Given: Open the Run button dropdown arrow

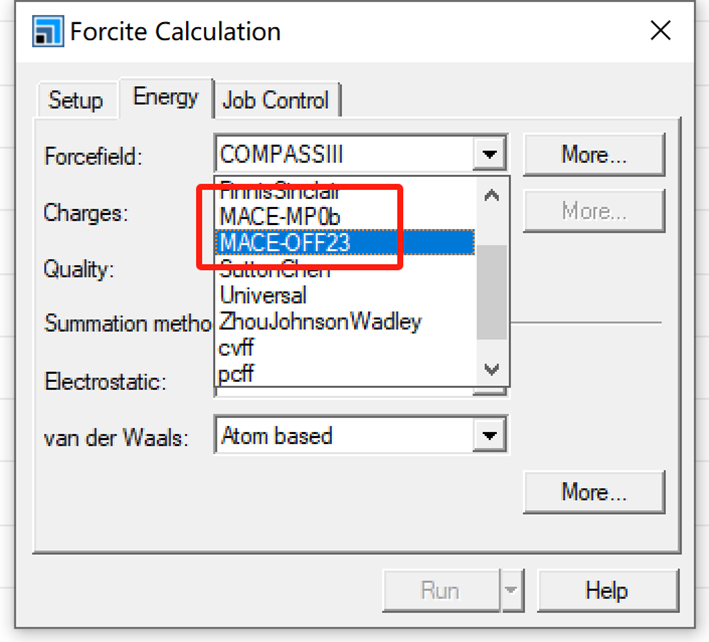Looking at the screenshot, I should [x=512, y=590].
